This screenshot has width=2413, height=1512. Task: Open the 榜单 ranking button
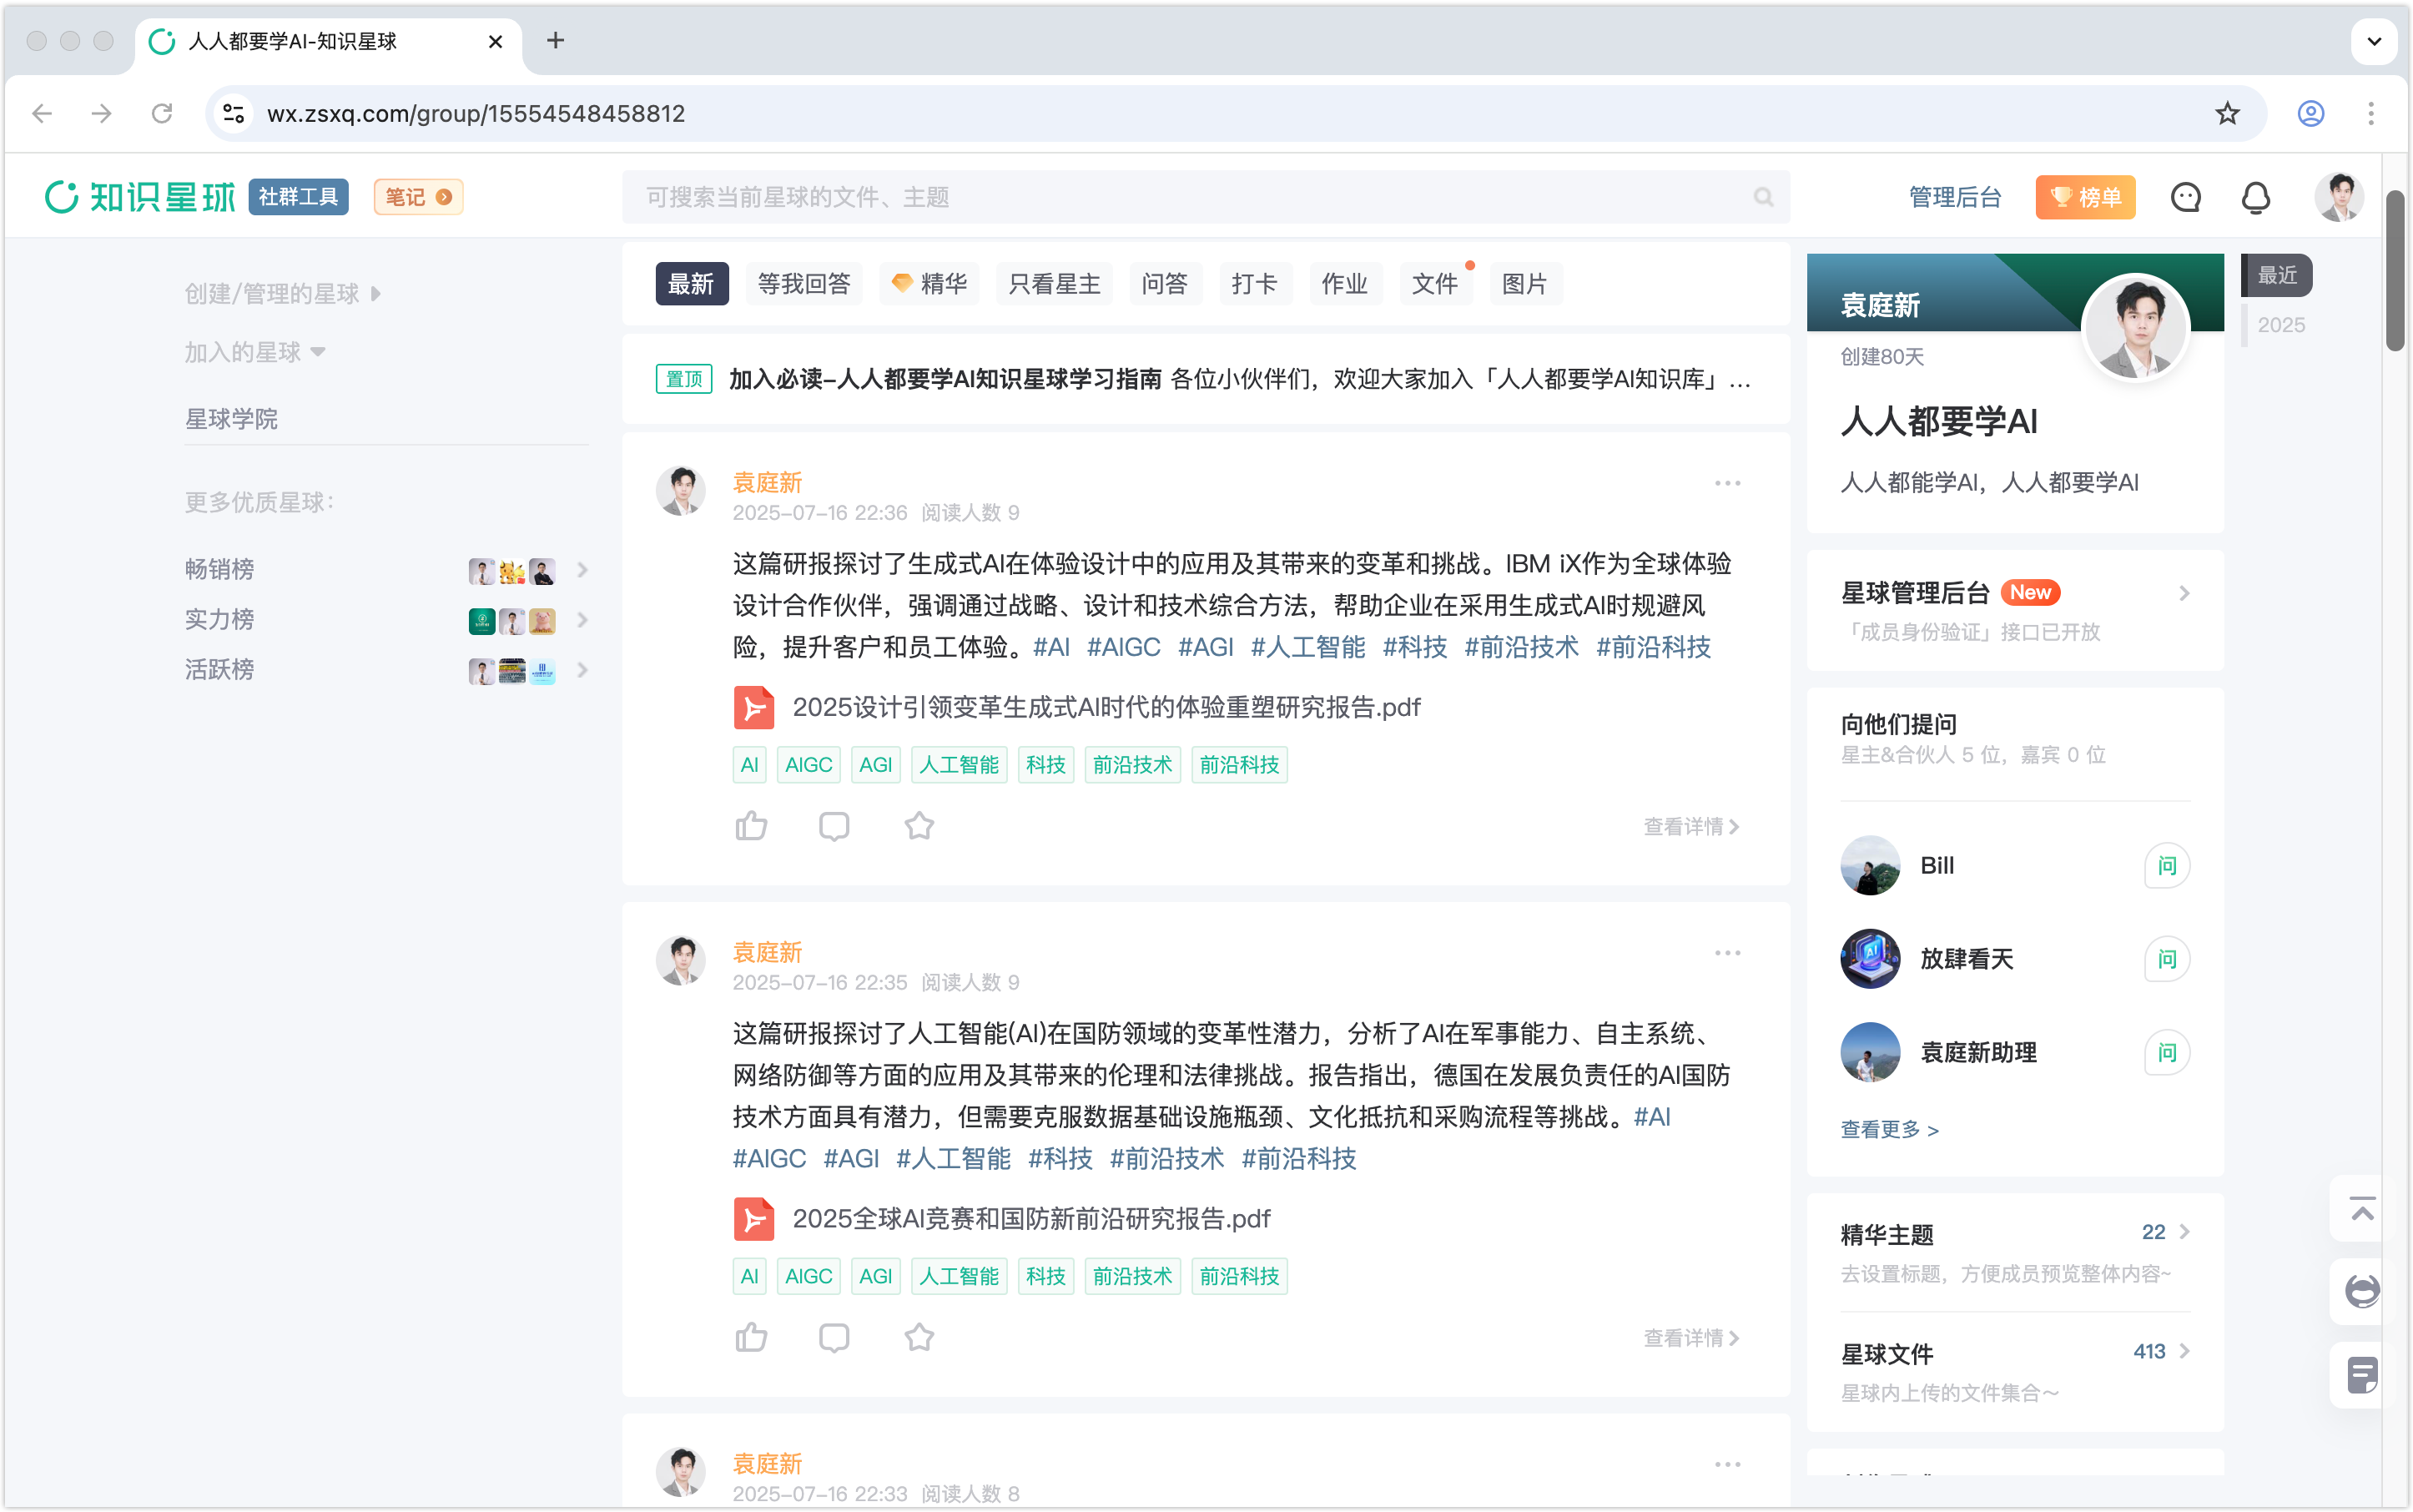(x=2085, y=197)
